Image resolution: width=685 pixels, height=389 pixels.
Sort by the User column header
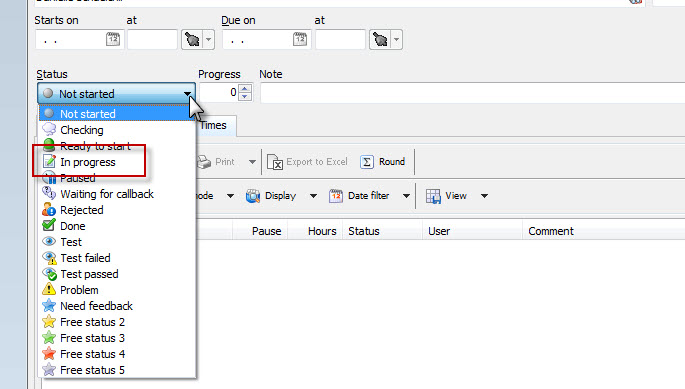point(472,231)
